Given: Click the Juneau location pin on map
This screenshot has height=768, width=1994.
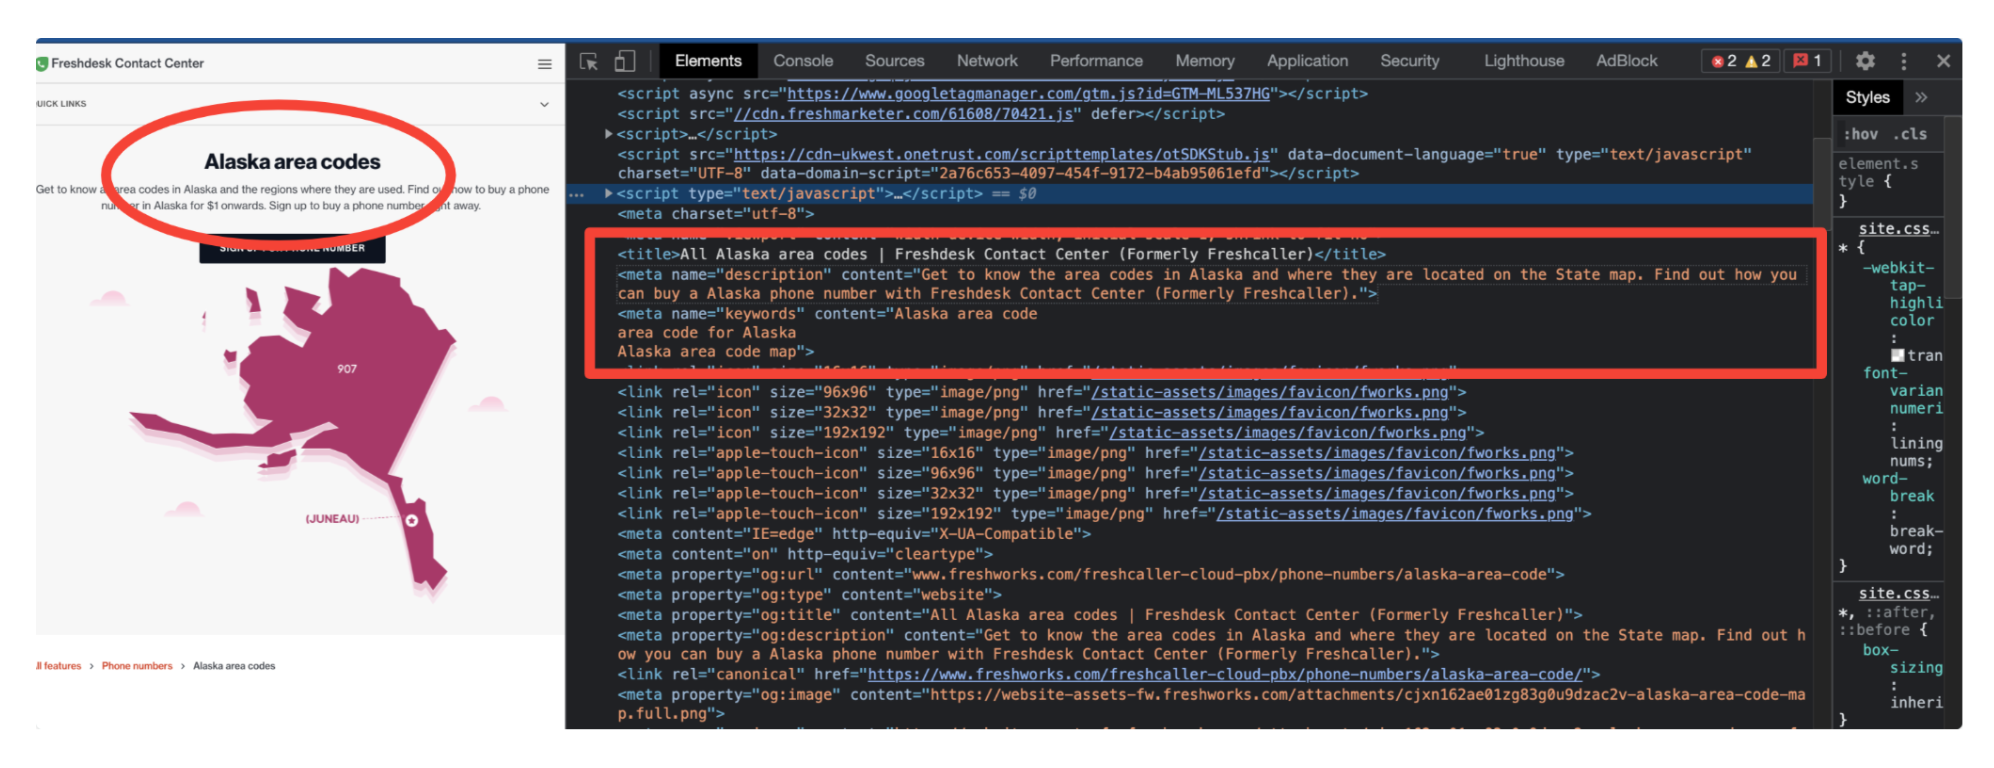Looking at the screenshot, I should pos(411,520).
